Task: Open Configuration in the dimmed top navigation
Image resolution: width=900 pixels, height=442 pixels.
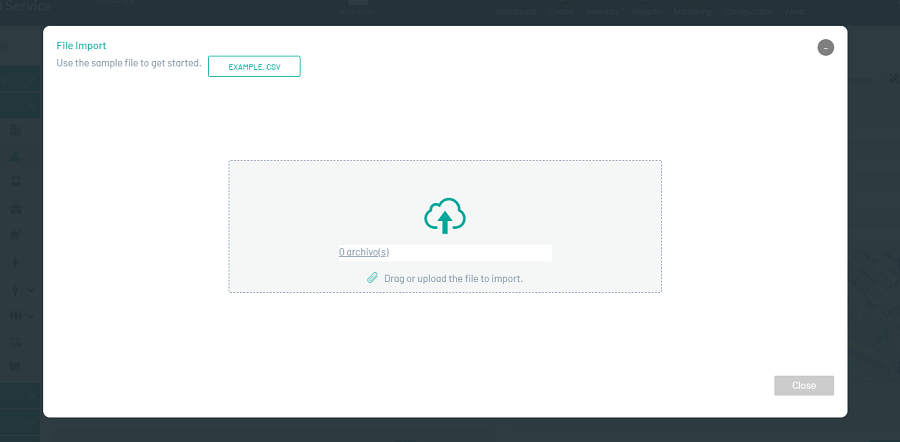Action: (x=748, y=11)
